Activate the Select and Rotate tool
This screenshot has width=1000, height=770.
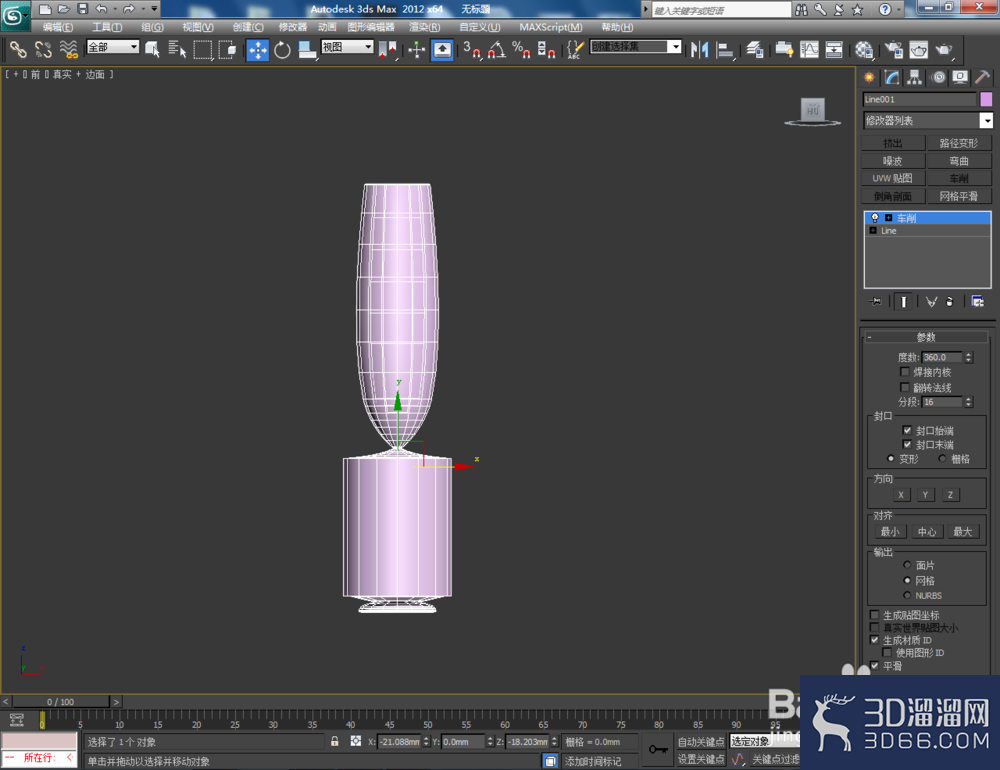[282, 49]
